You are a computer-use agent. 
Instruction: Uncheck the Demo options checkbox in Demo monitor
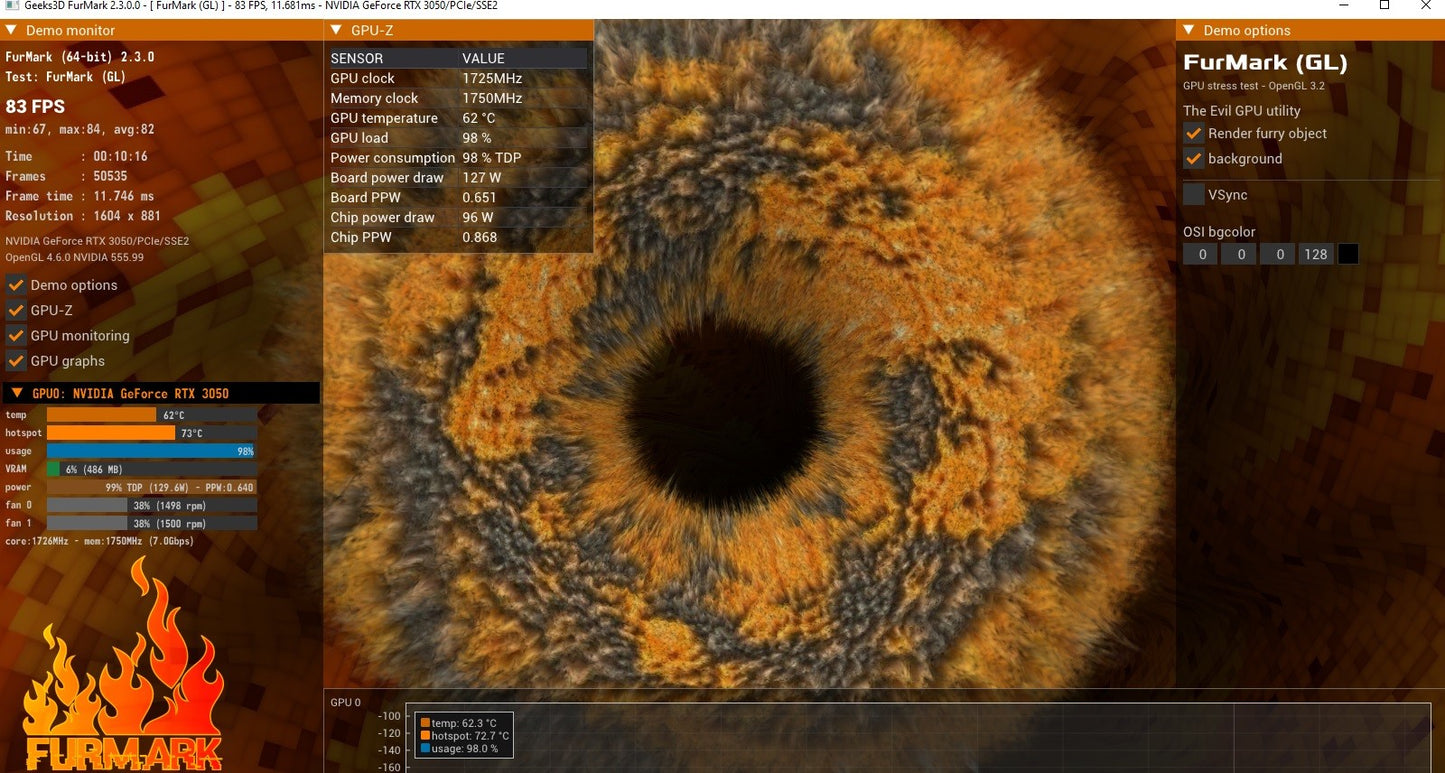(x=15, y=285)
